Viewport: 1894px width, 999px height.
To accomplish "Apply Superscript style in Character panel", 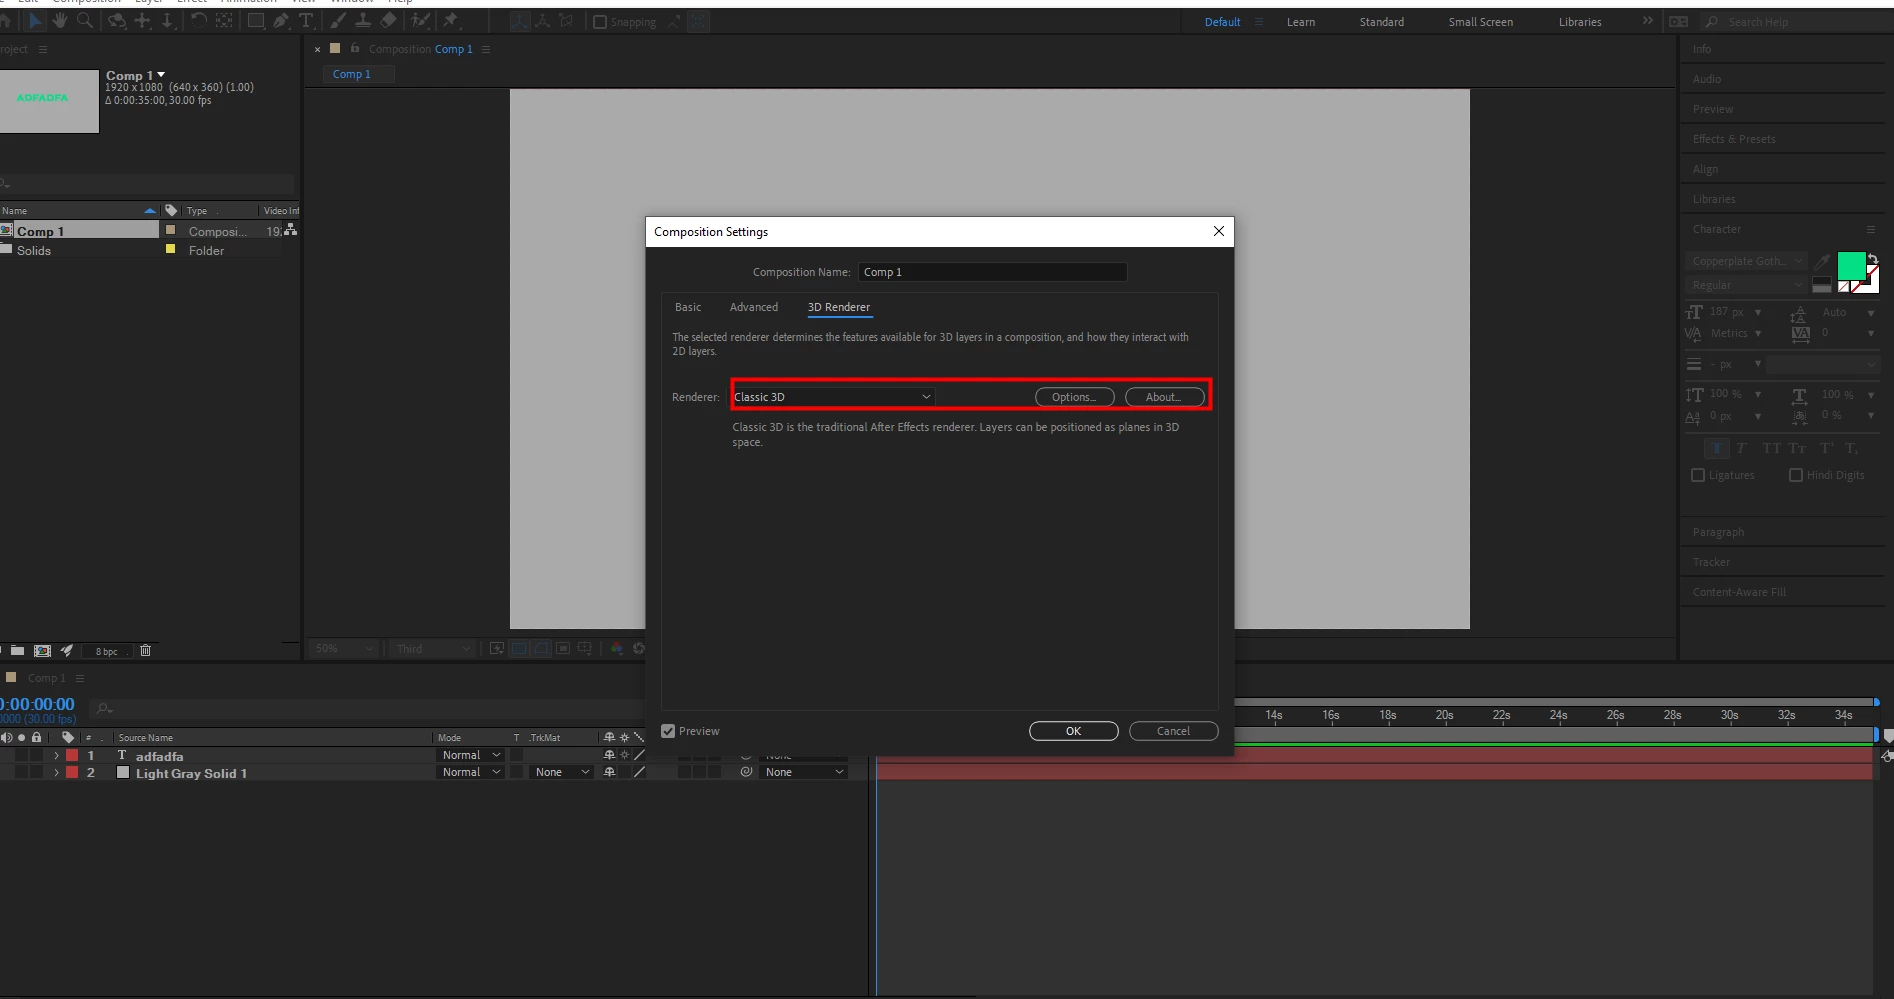I will (1827, 448).
